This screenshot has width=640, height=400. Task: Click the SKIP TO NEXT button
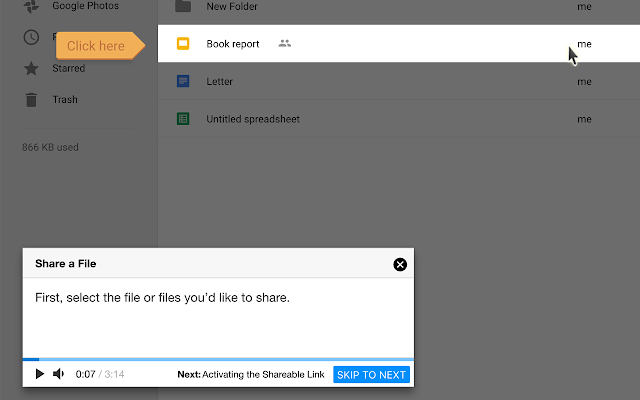click(371, 375)
